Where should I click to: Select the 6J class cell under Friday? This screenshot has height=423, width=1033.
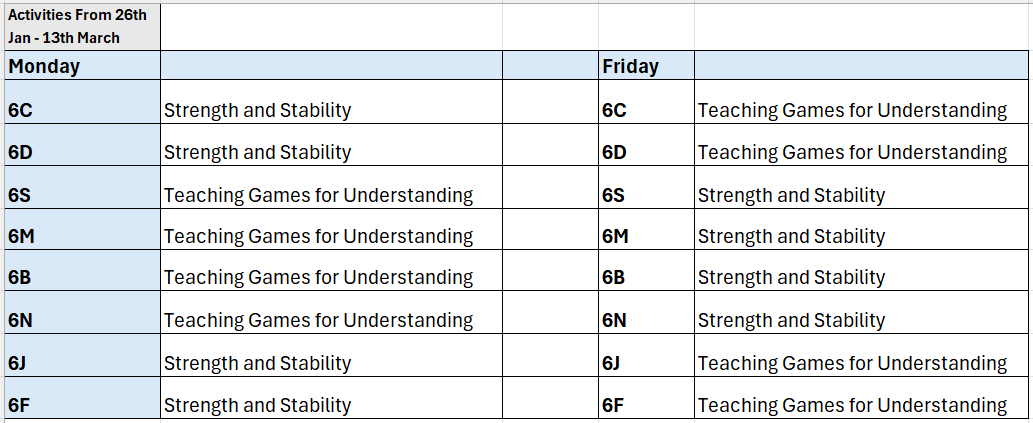[646, 363]
